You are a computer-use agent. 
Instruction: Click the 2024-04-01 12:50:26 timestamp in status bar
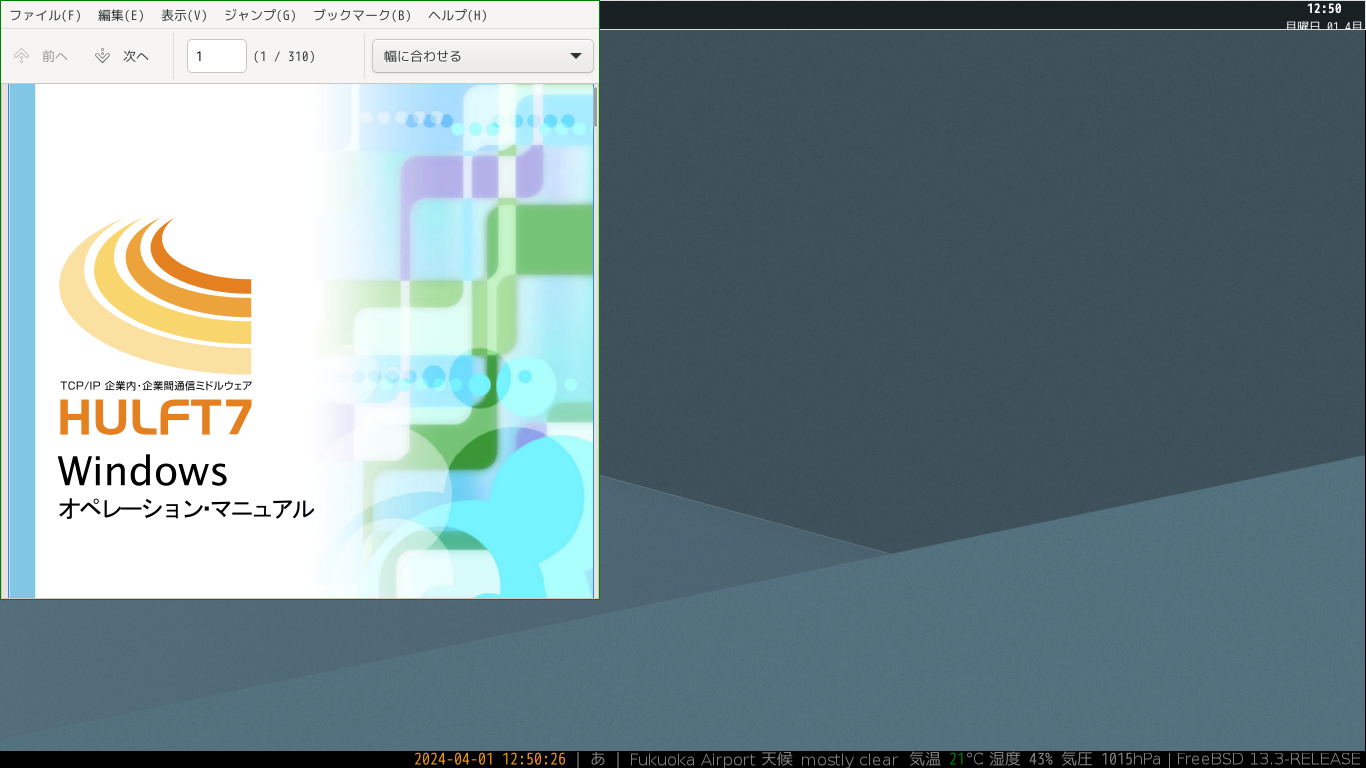tap(490, 759)
